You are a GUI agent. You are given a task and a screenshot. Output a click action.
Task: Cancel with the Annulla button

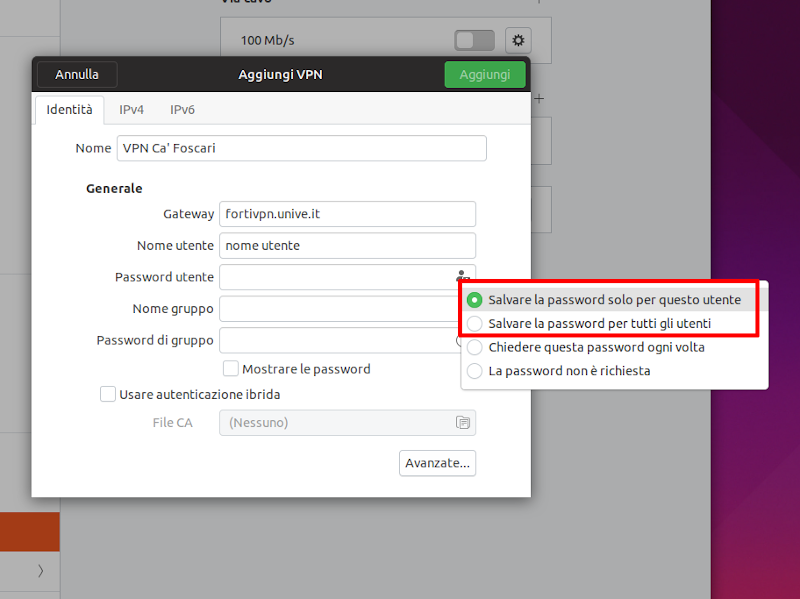click(x=77, y=74)
